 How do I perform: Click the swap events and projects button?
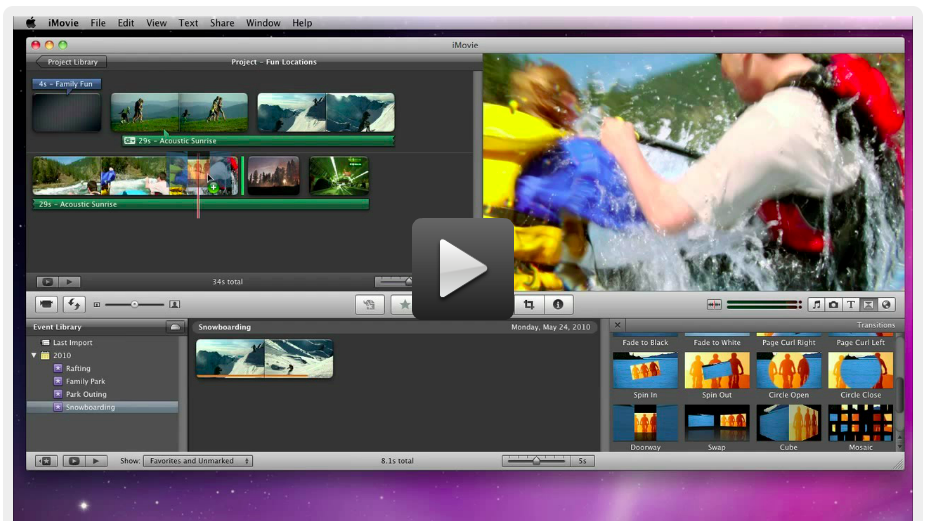(x=74, y=304)
